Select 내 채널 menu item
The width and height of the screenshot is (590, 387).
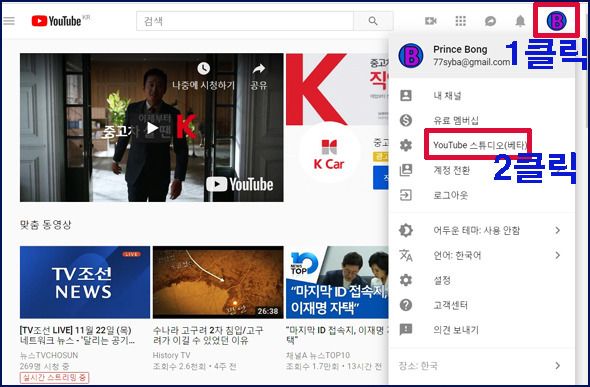pyautogui.click(x=482, y=96)
